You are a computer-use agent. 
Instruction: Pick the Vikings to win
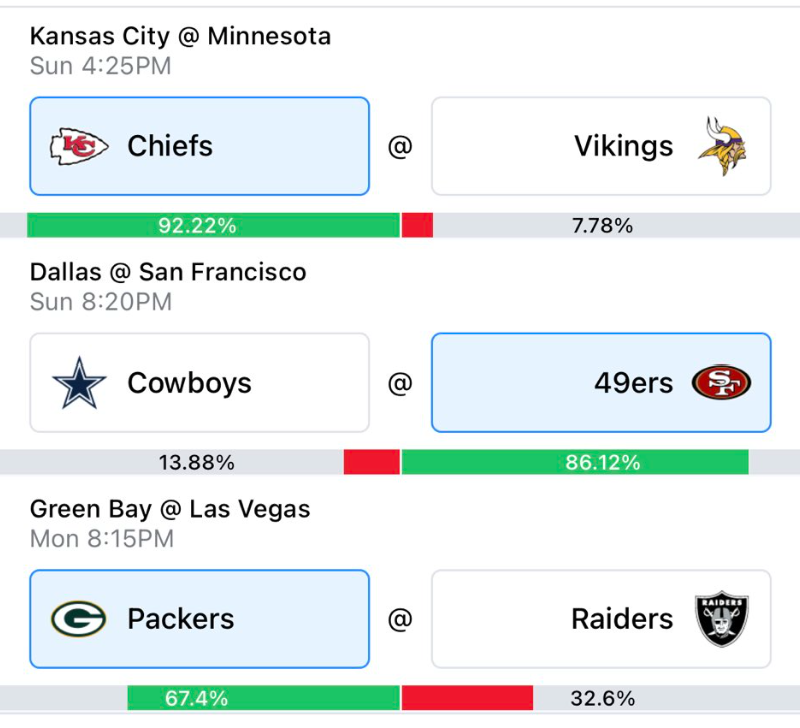[601, 146]
